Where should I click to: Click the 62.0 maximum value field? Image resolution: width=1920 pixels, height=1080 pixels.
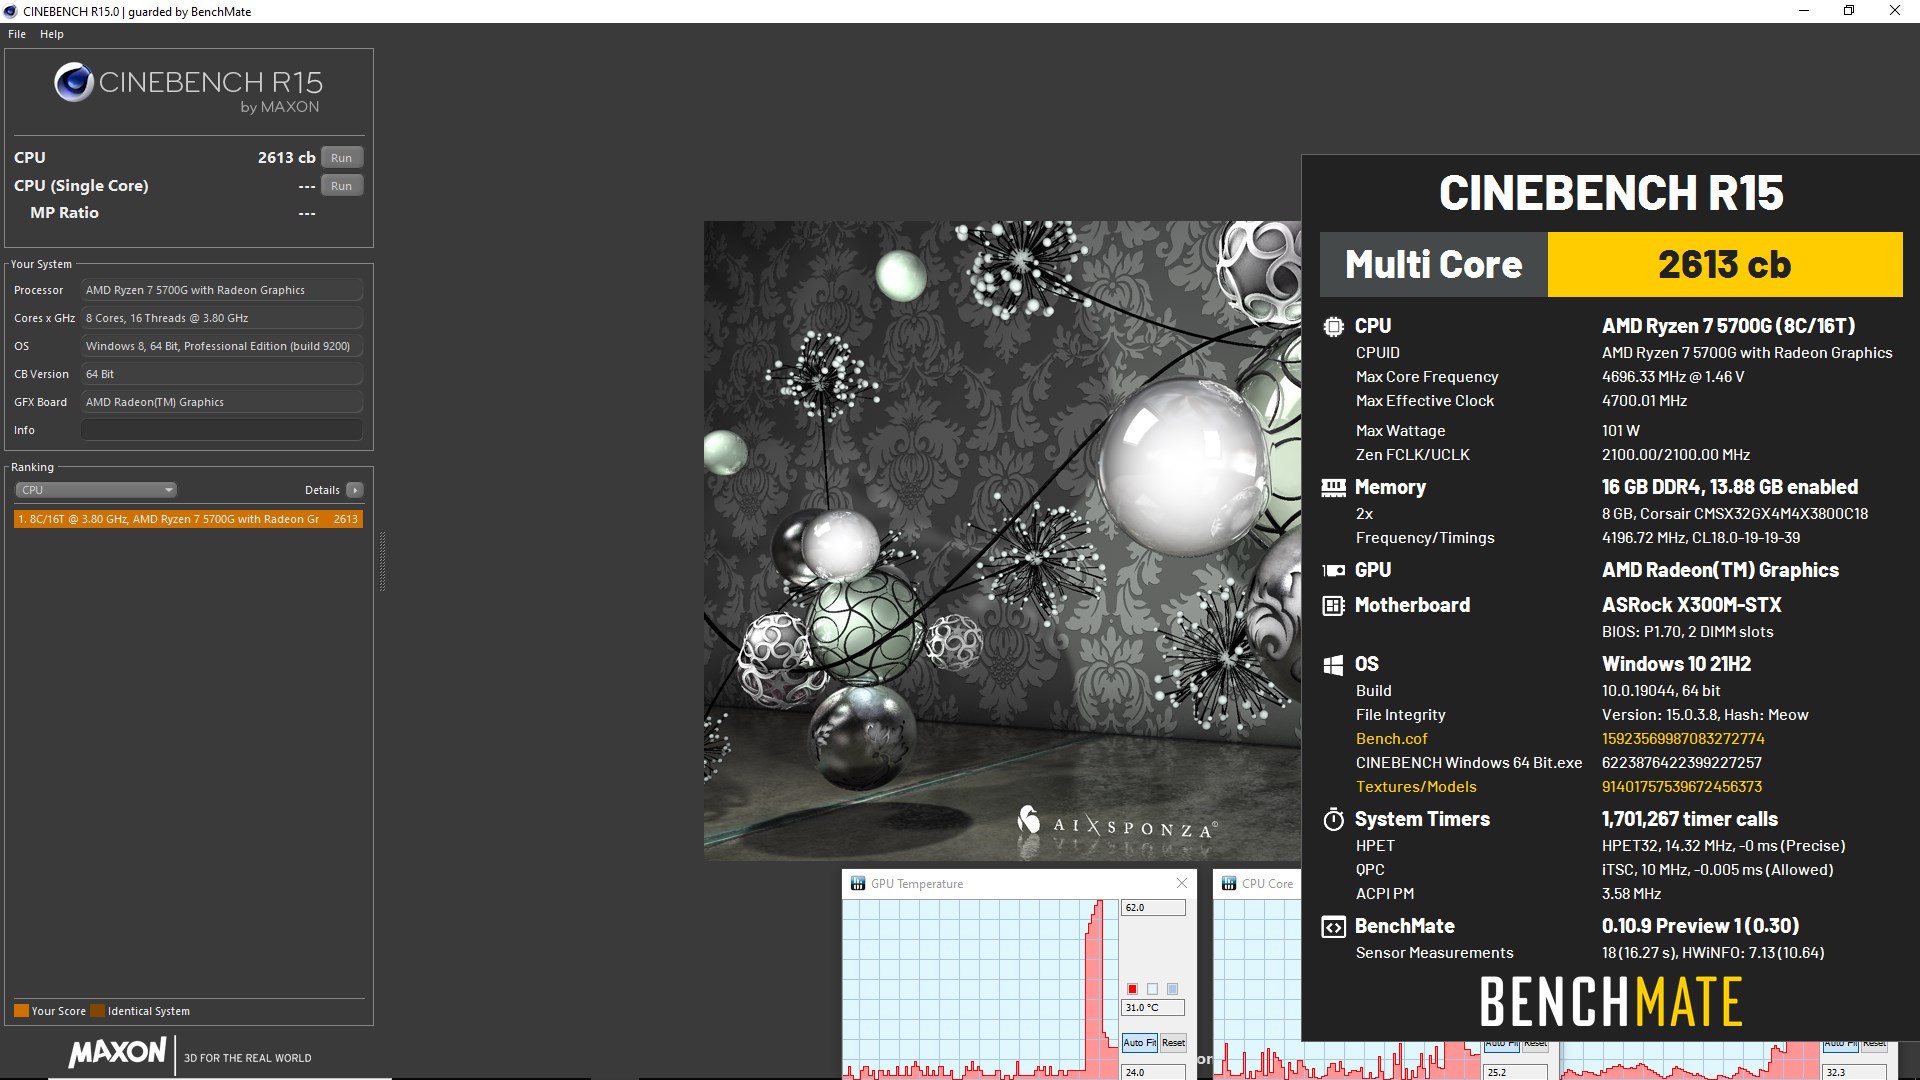pyautogui.click(x=1153, y=908)
